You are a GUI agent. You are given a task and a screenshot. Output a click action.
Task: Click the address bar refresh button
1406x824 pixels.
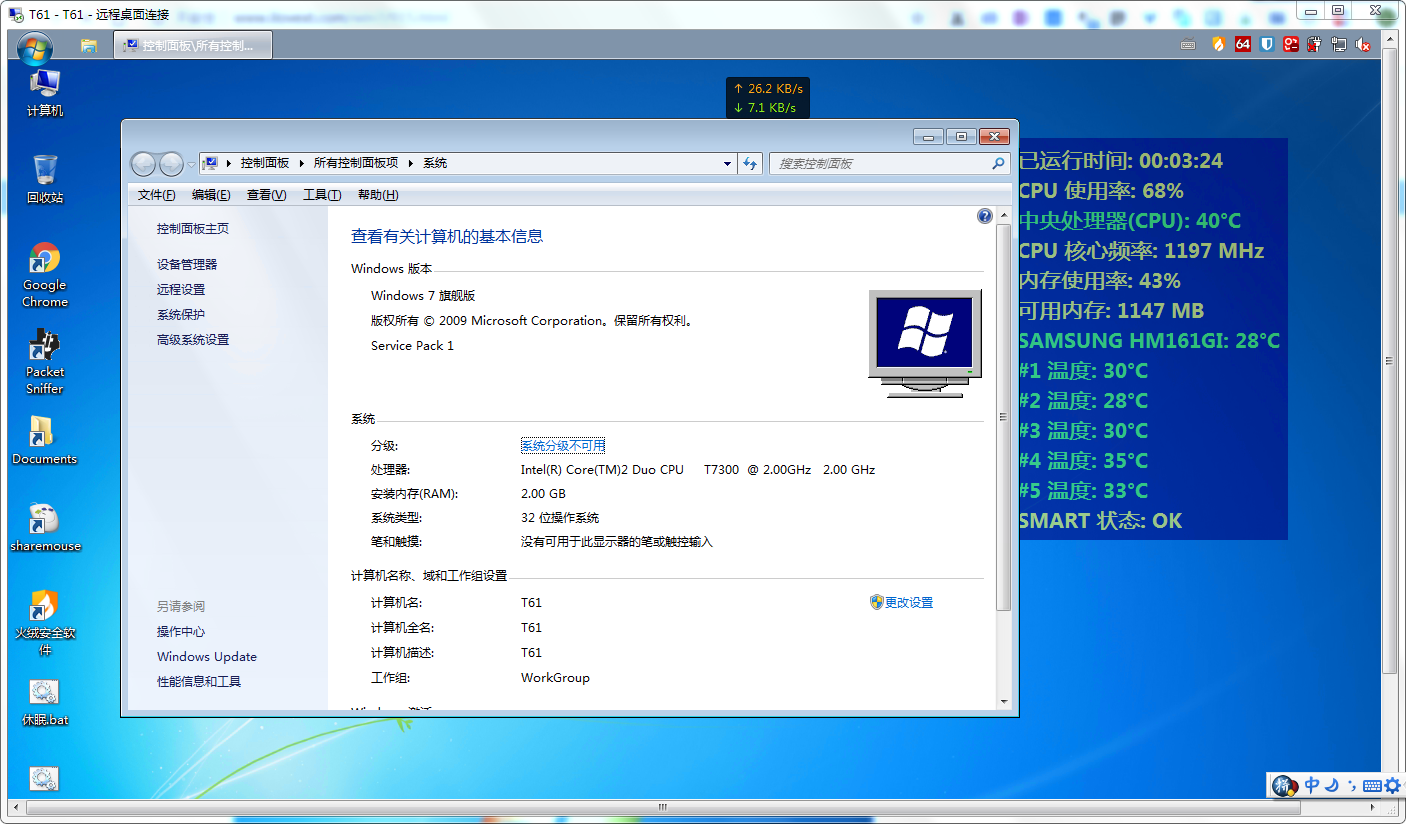[x=750, y=164]
